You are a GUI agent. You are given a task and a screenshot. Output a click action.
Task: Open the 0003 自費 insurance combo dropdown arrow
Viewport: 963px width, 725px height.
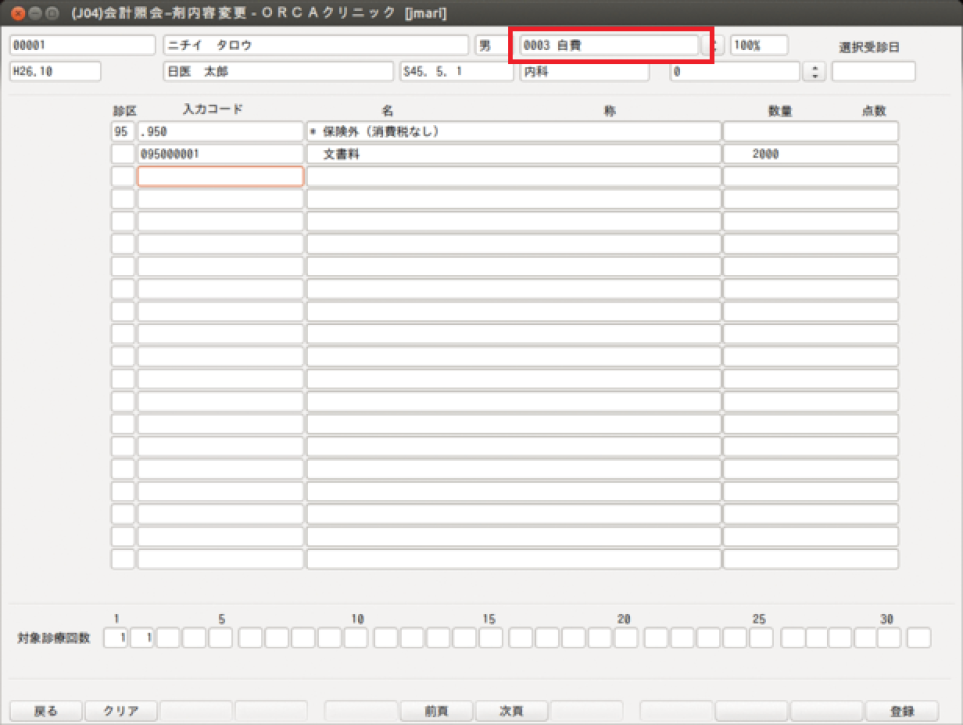(x=717, y=46)
